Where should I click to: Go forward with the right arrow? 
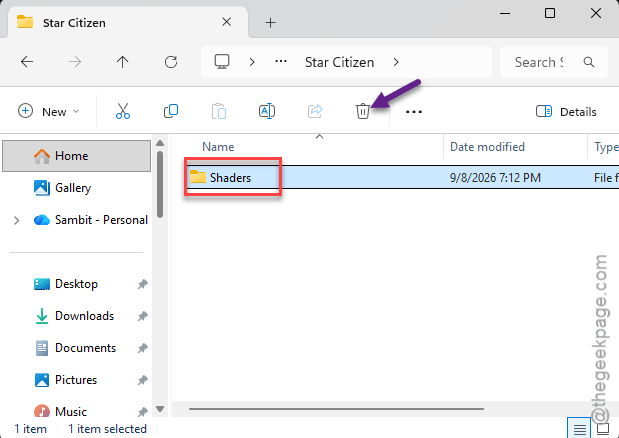tap(75, 62)
